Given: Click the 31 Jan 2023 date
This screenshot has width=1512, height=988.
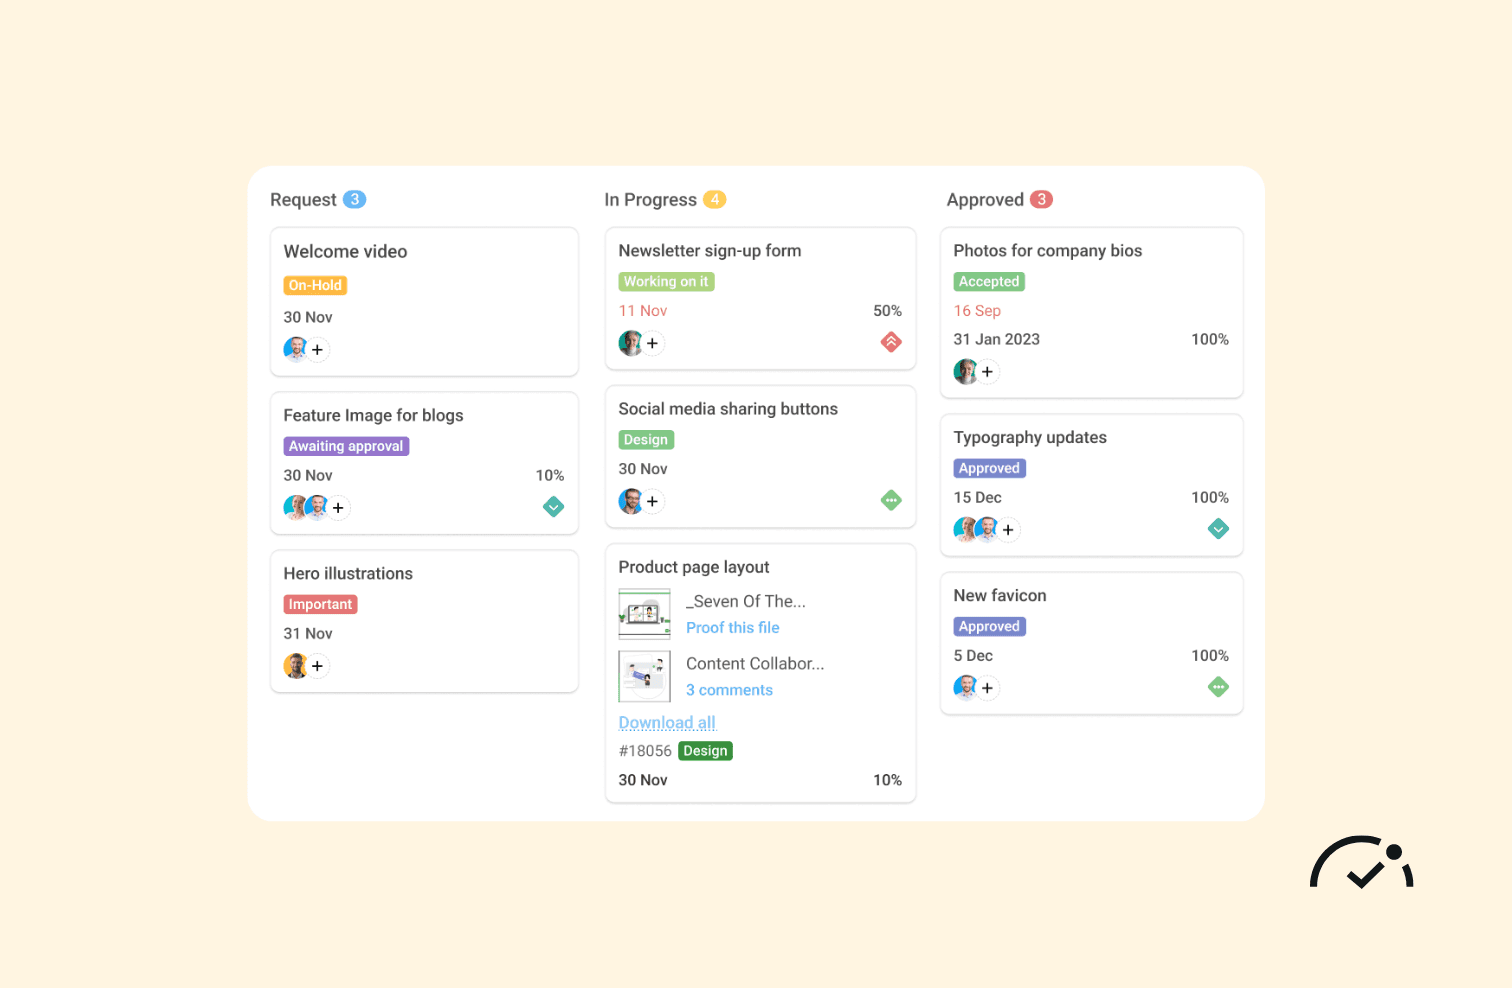Looking at the screenshot, I should pyautogui.click(x=996, y=340).
